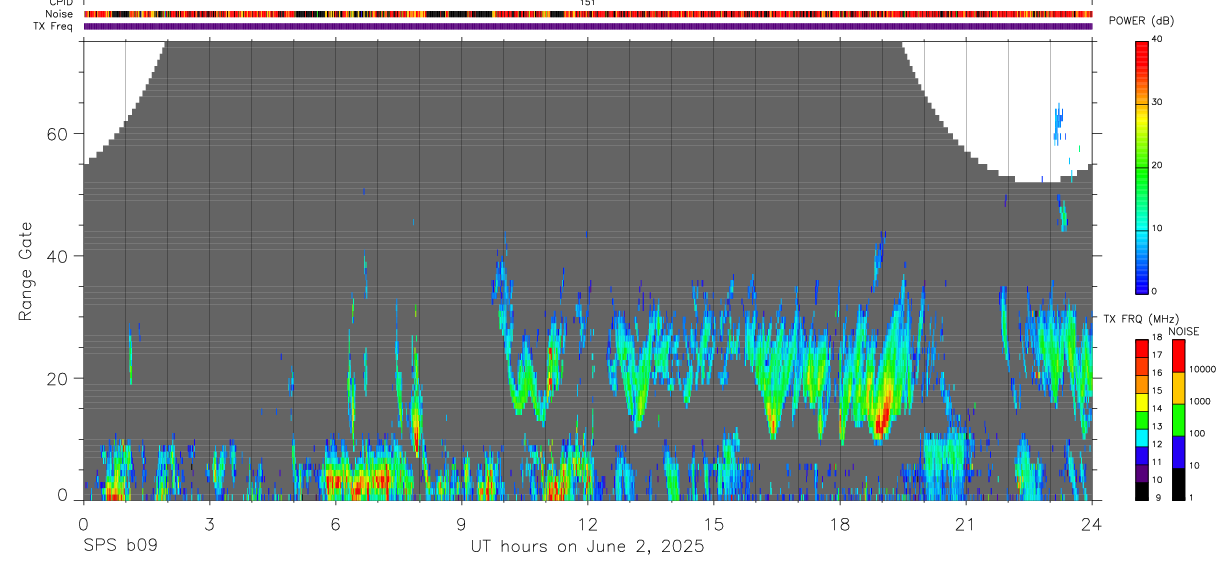Click the 18 hour tick on UT axis
The height and width of the screenshot is (567, 1228).
click(x=839, y=523)
